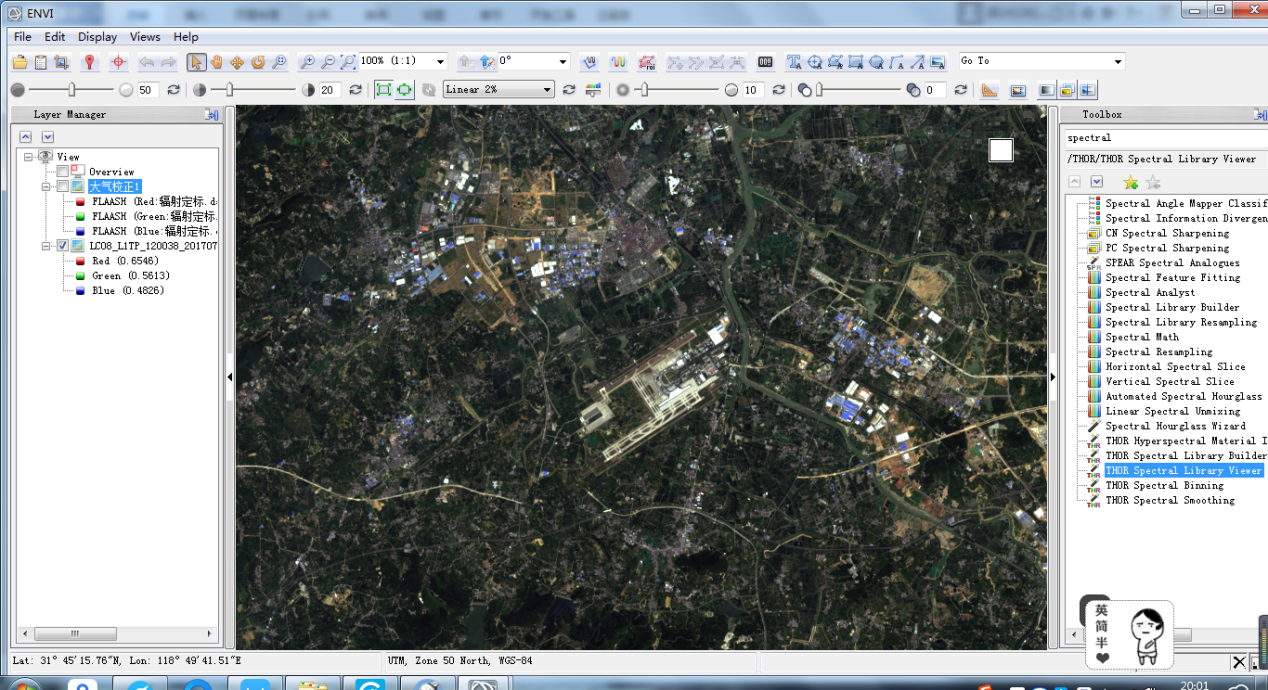Click the Open file folder icon
Screen dimensions: 1268x690
pyautogui.click(x=20, y=62)
